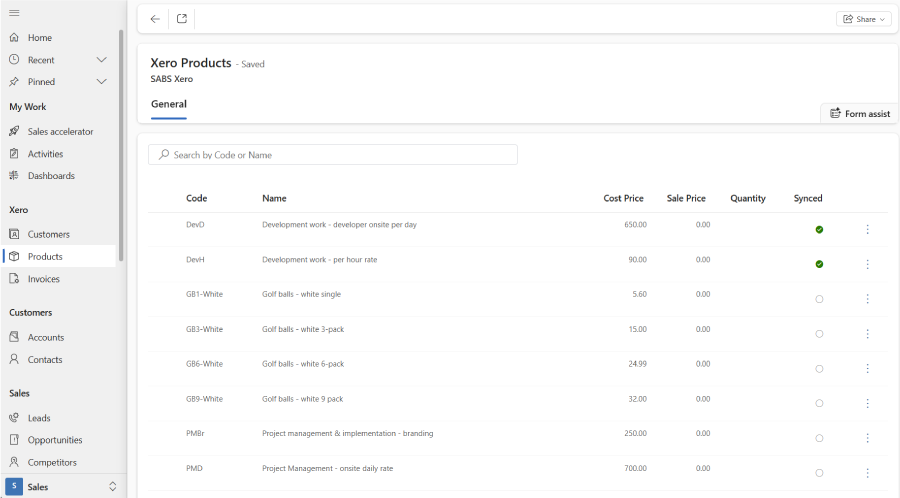900x498 pixels.
Task: Click the Pinned pin icon
Action: point(14,81)
